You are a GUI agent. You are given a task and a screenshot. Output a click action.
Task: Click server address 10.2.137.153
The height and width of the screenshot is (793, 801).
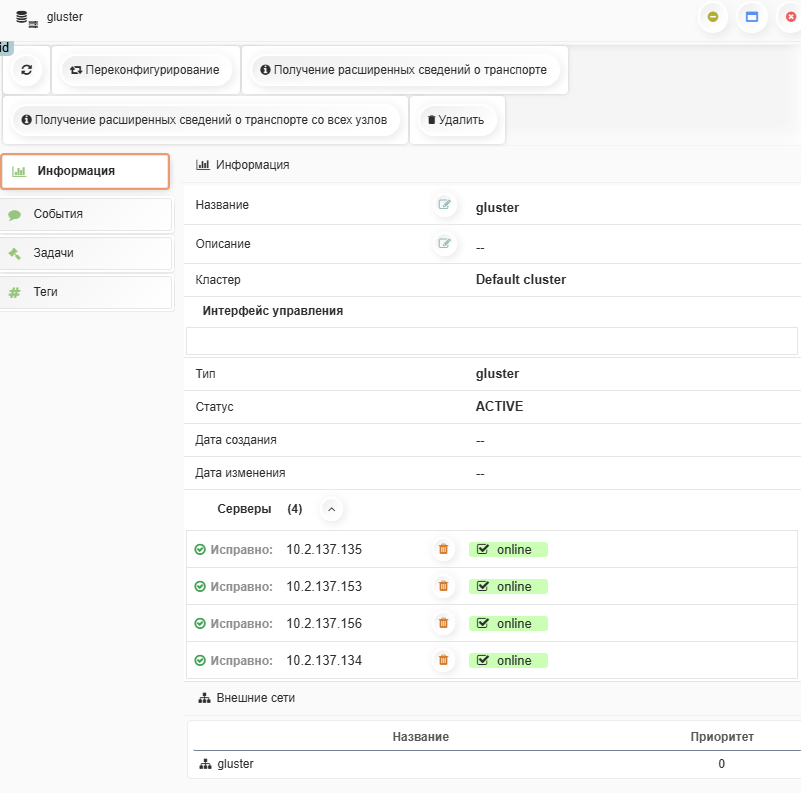[324, 586]
